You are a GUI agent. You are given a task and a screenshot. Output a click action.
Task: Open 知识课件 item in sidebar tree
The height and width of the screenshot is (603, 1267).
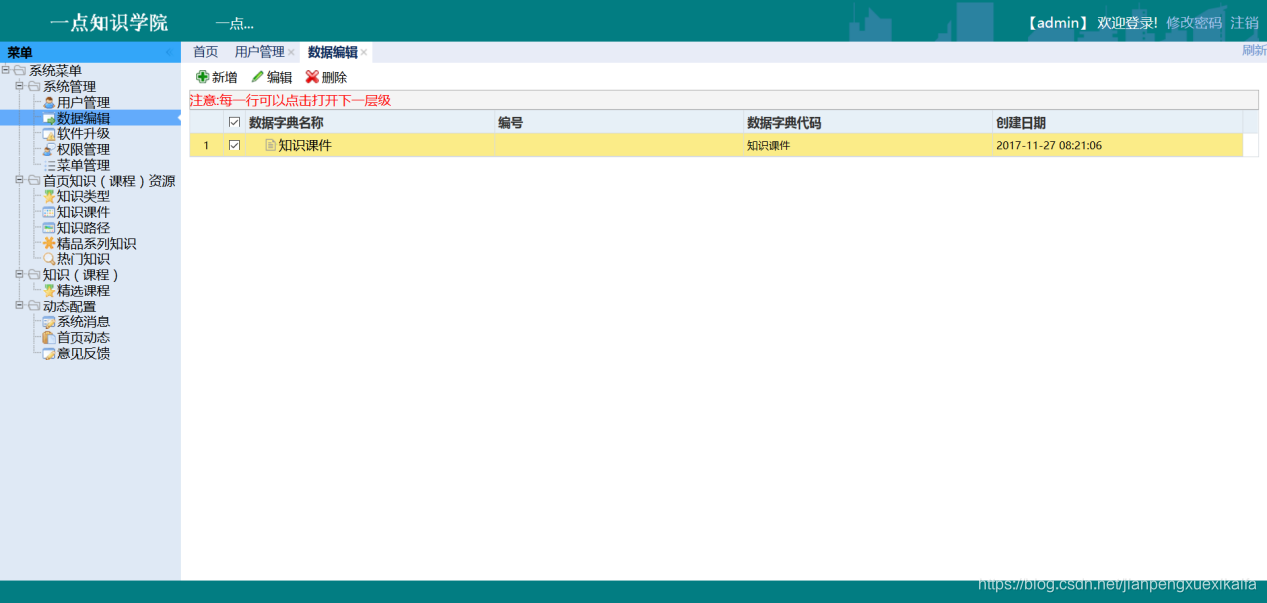83,212
